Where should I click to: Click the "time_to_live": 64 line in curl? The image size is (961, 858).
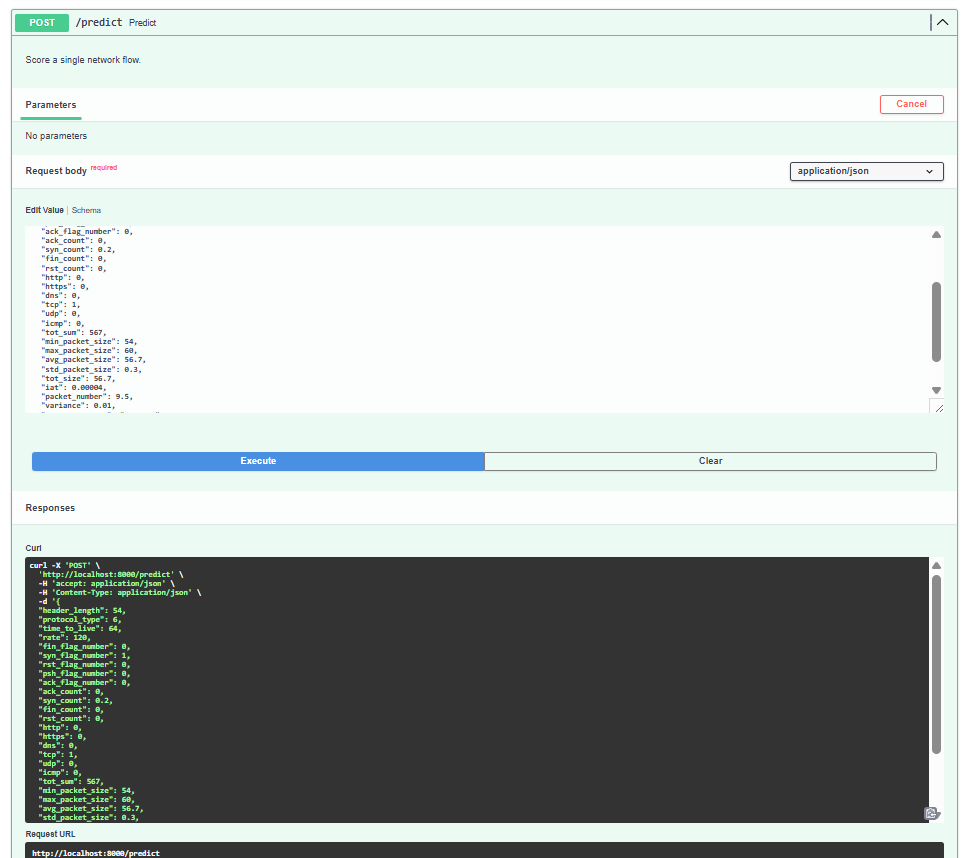pyautogui.click(x=80, y=629)
